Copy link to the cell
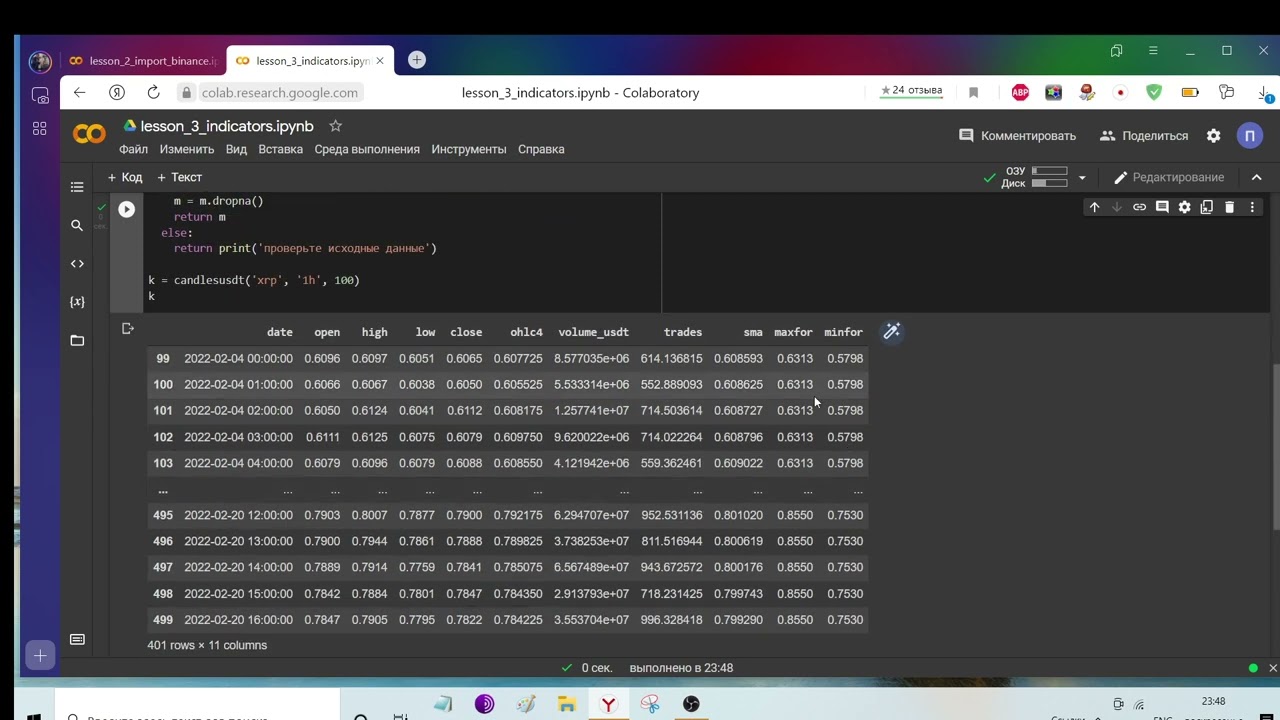 (x=1139, y=207)
